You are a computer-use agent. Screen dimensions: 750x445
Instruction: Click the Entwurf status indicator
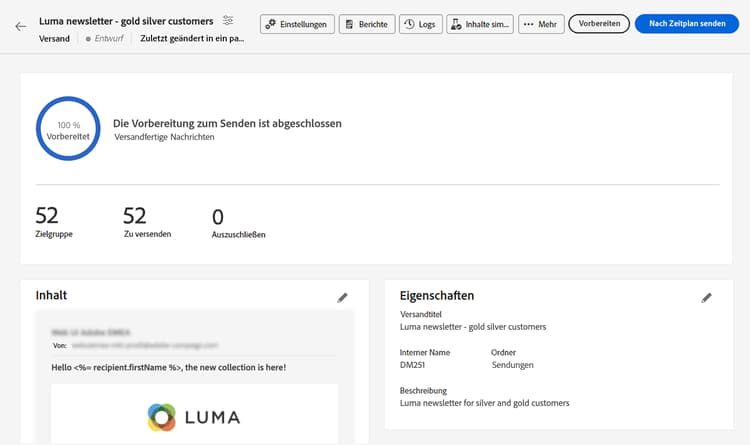coord(106,38)
